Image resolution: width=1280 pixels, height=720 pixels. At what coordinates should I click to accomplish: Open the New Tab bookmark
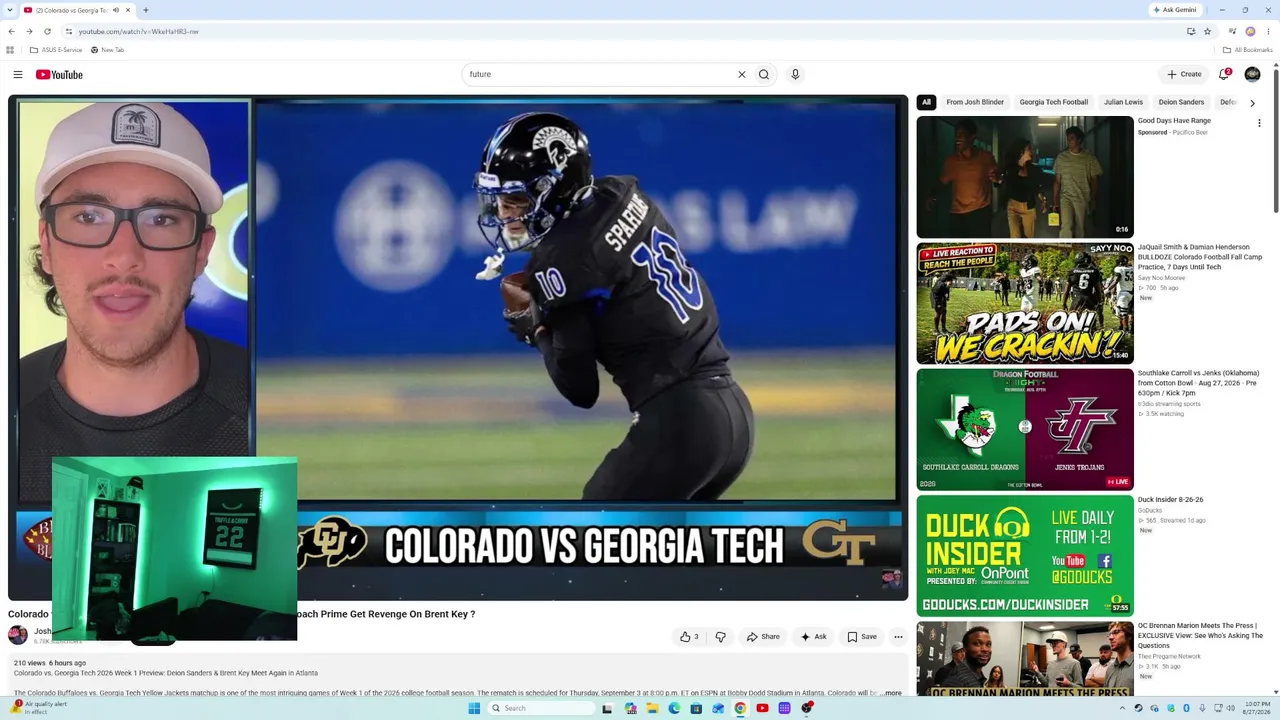107,50
